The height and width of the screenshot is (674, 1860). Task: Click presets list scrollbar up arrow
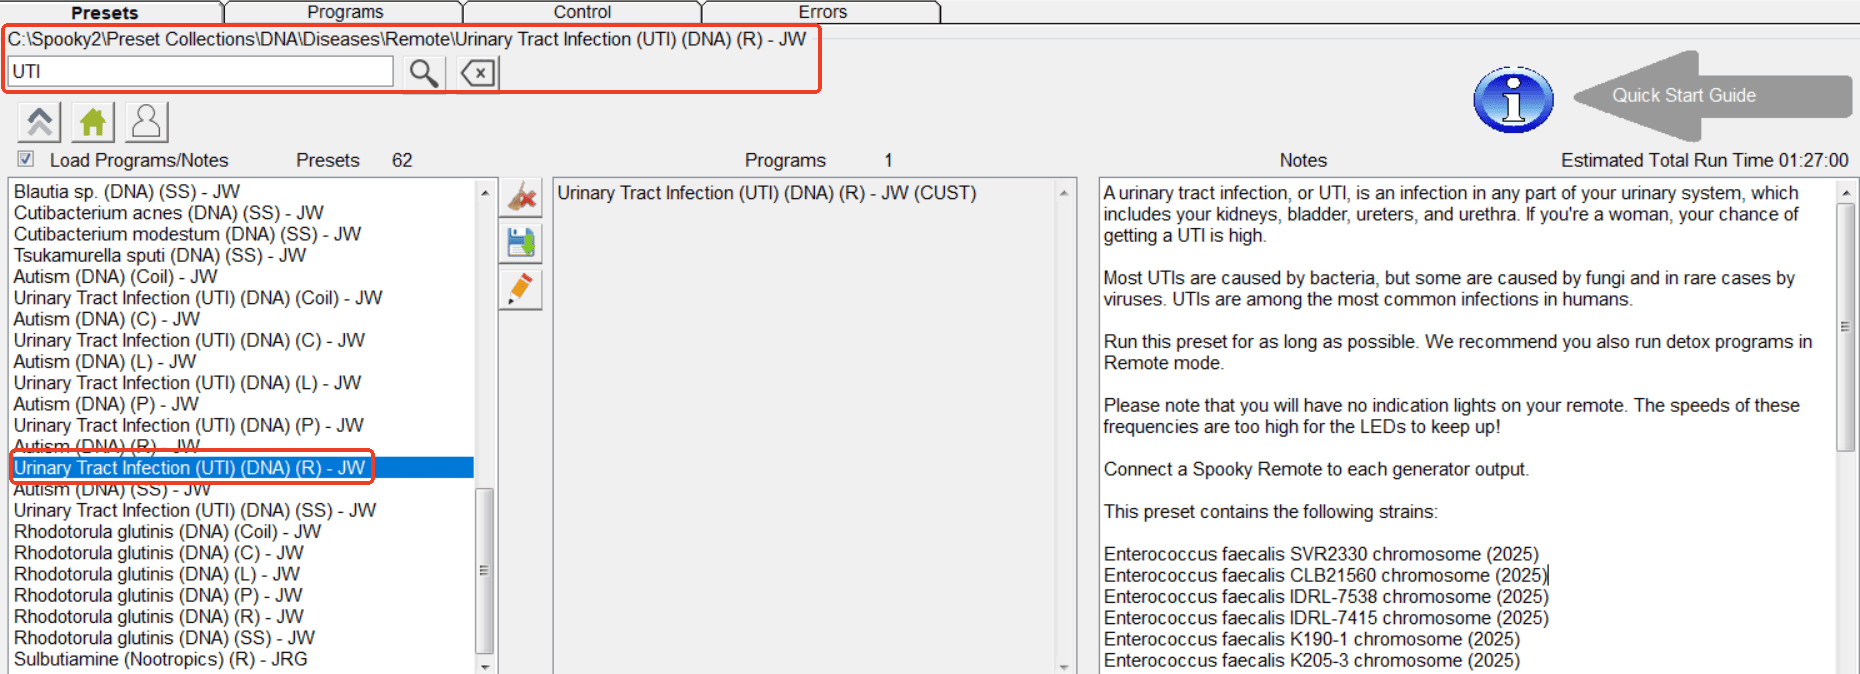(485, 192)
